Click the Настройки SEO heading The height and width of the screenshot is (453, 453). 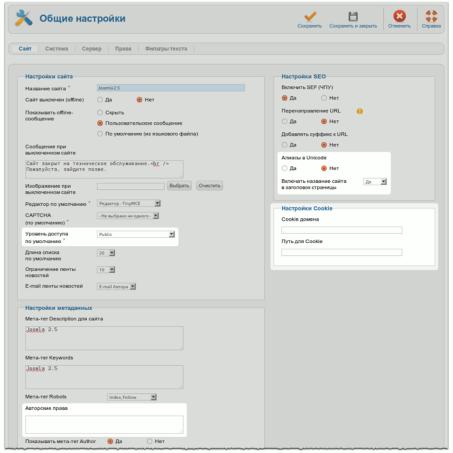coord(303,76)
